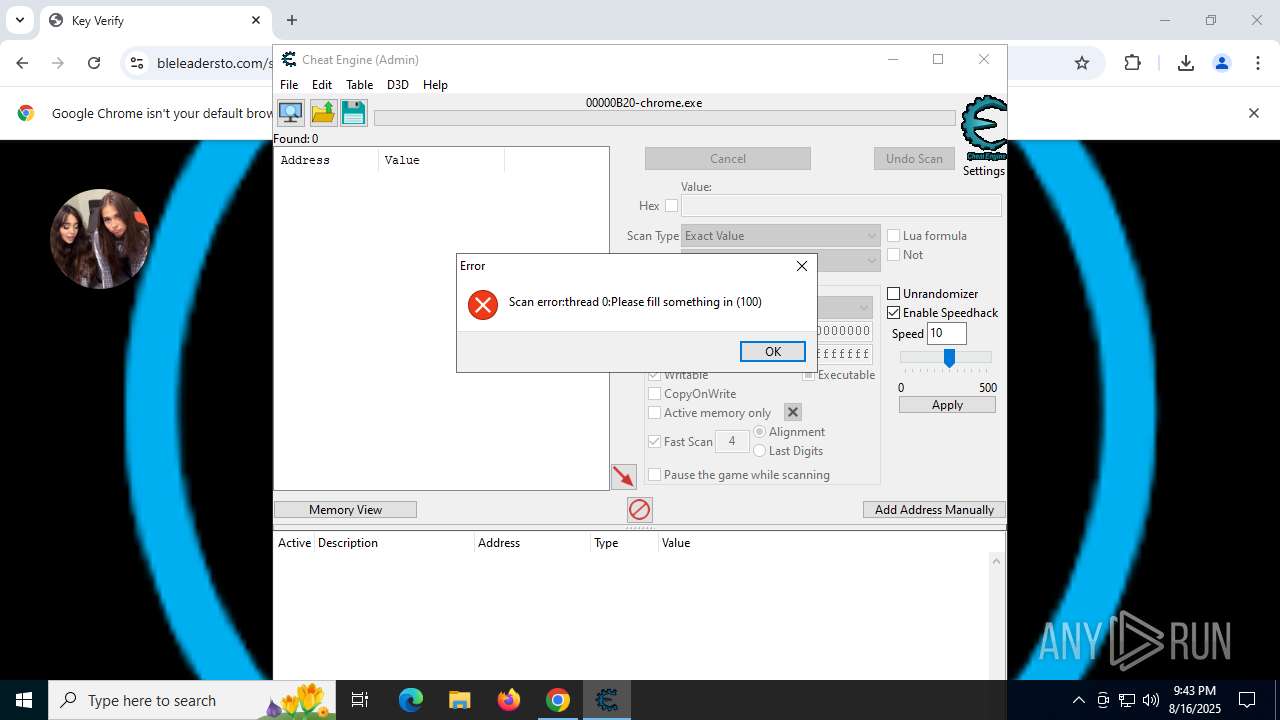Viewport: 1280px width, 720px height.
Task: Confirm the error with OK
Action: [x=773, y=352]
